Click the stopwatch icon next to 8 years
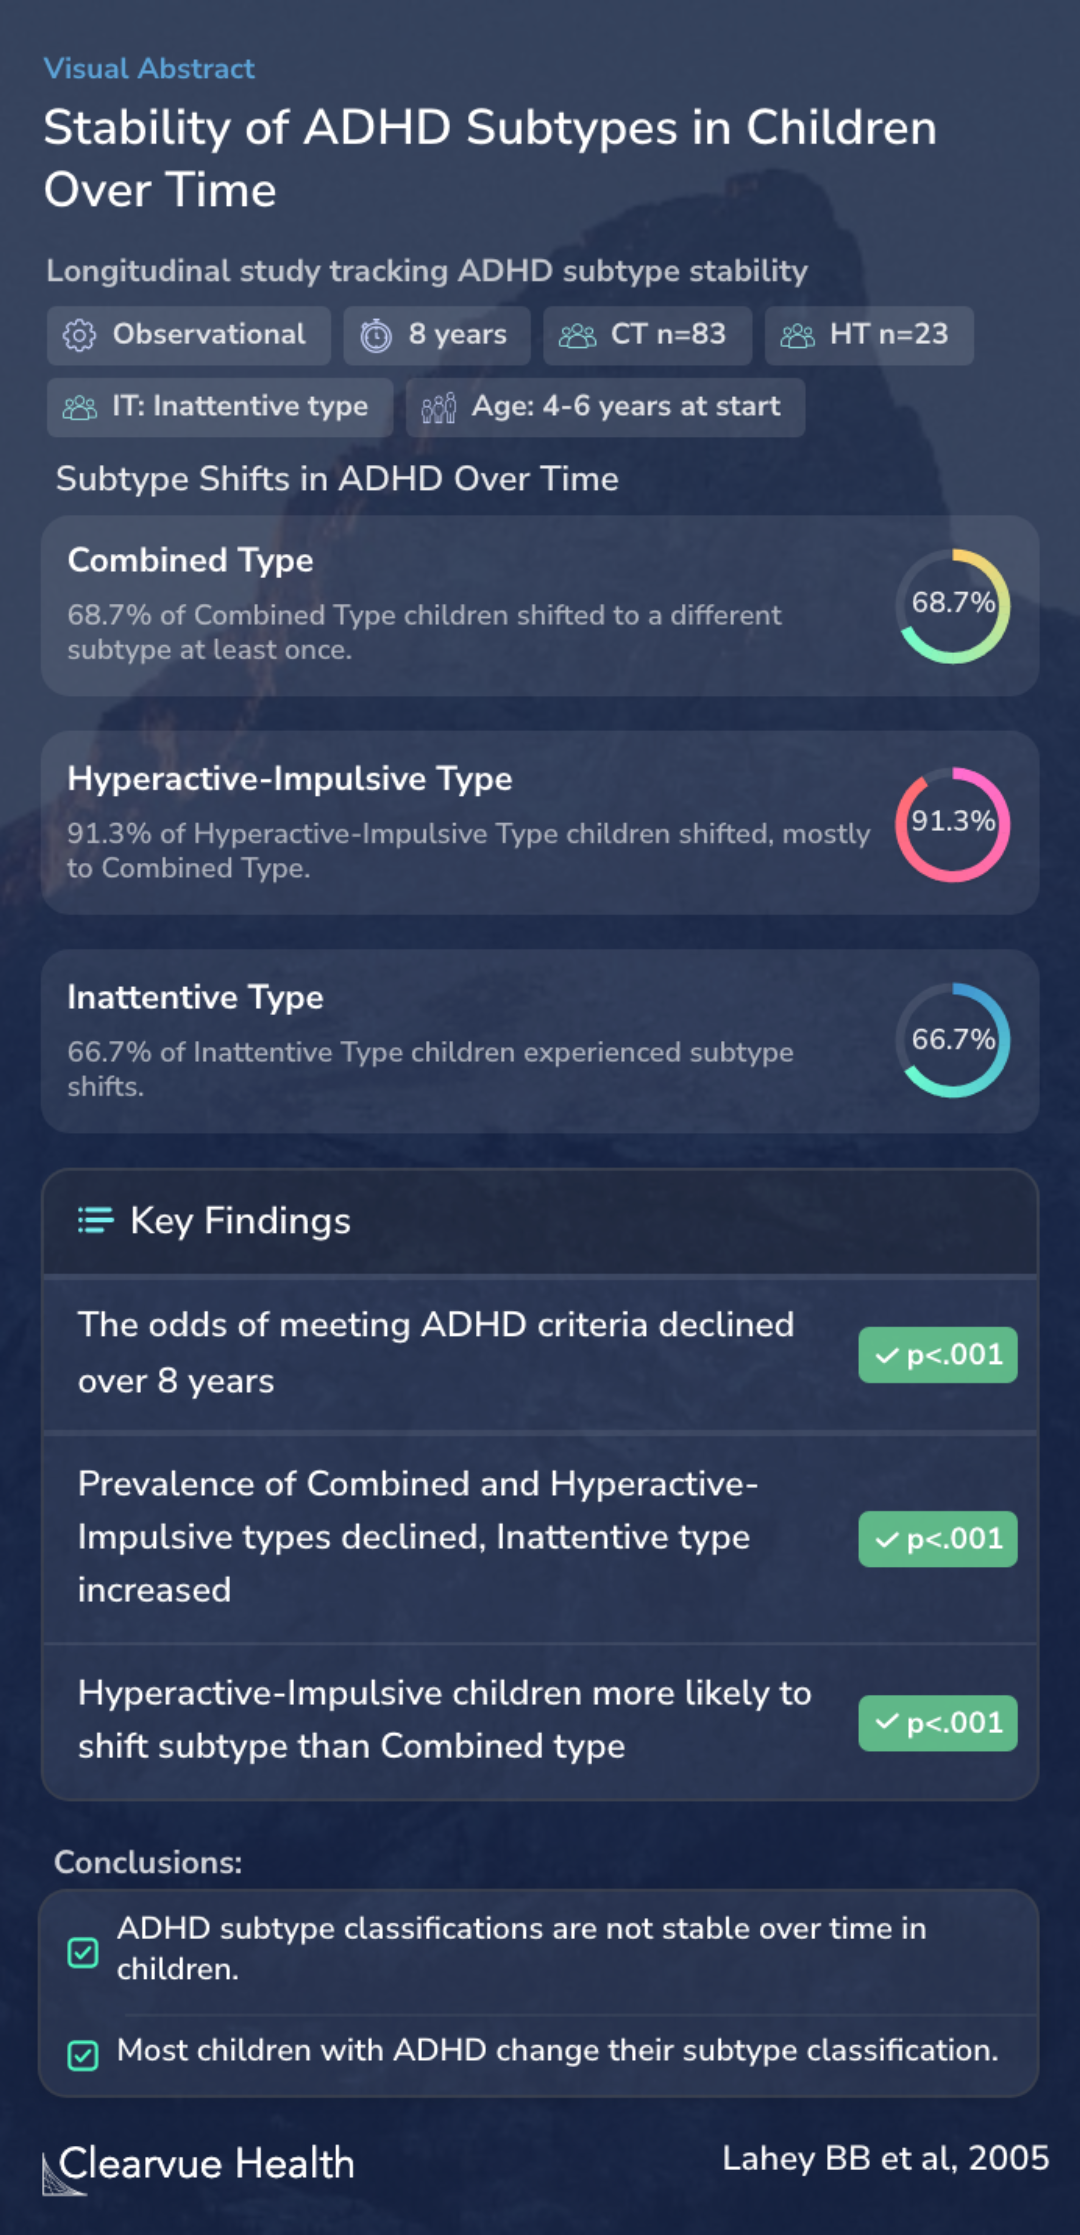Image resolution: width=1080 pixels, height=2235 pixels. [376, 336]
